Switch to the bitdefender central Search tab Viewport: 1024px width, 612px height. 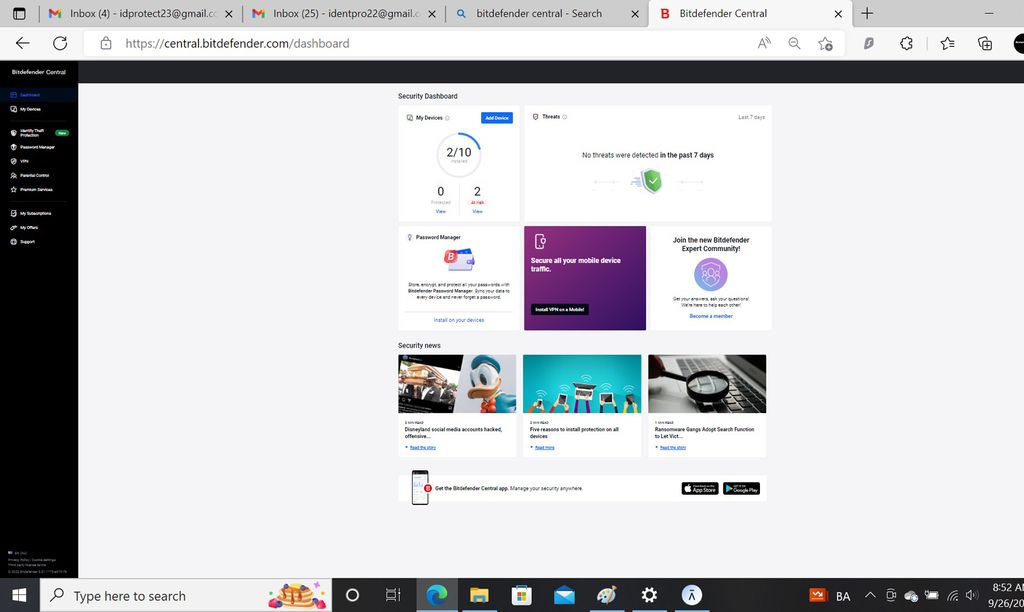540,14
